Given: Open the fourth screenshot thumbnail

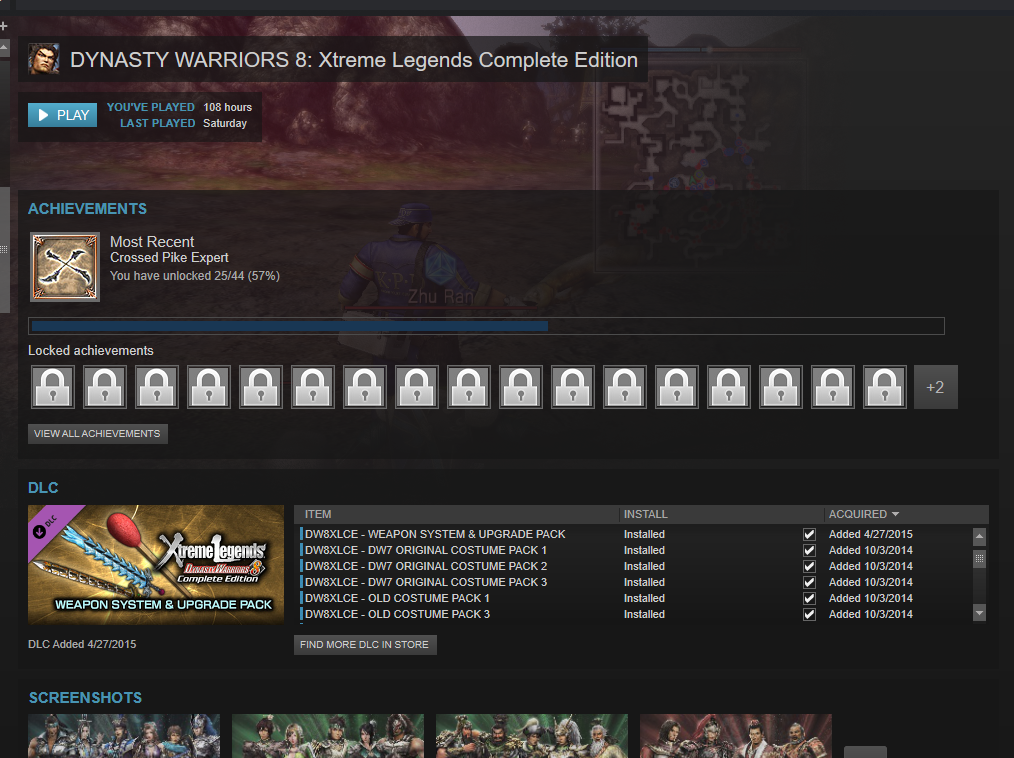Looking at the screenshot, I should (x=736, y=736).
